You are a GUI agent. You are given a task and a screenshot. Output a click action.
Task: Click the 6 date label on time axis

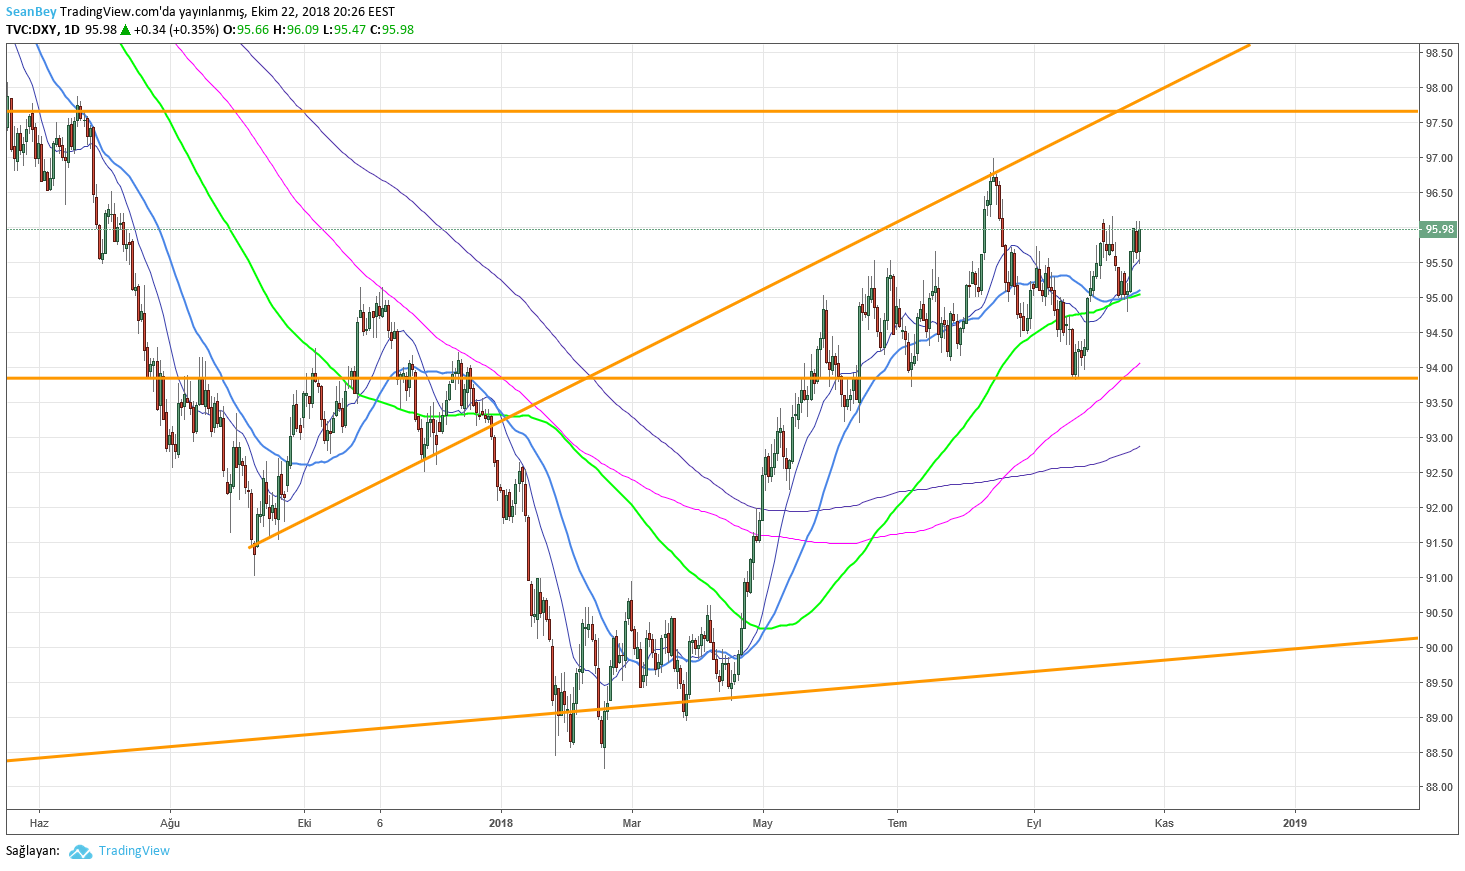380,823
